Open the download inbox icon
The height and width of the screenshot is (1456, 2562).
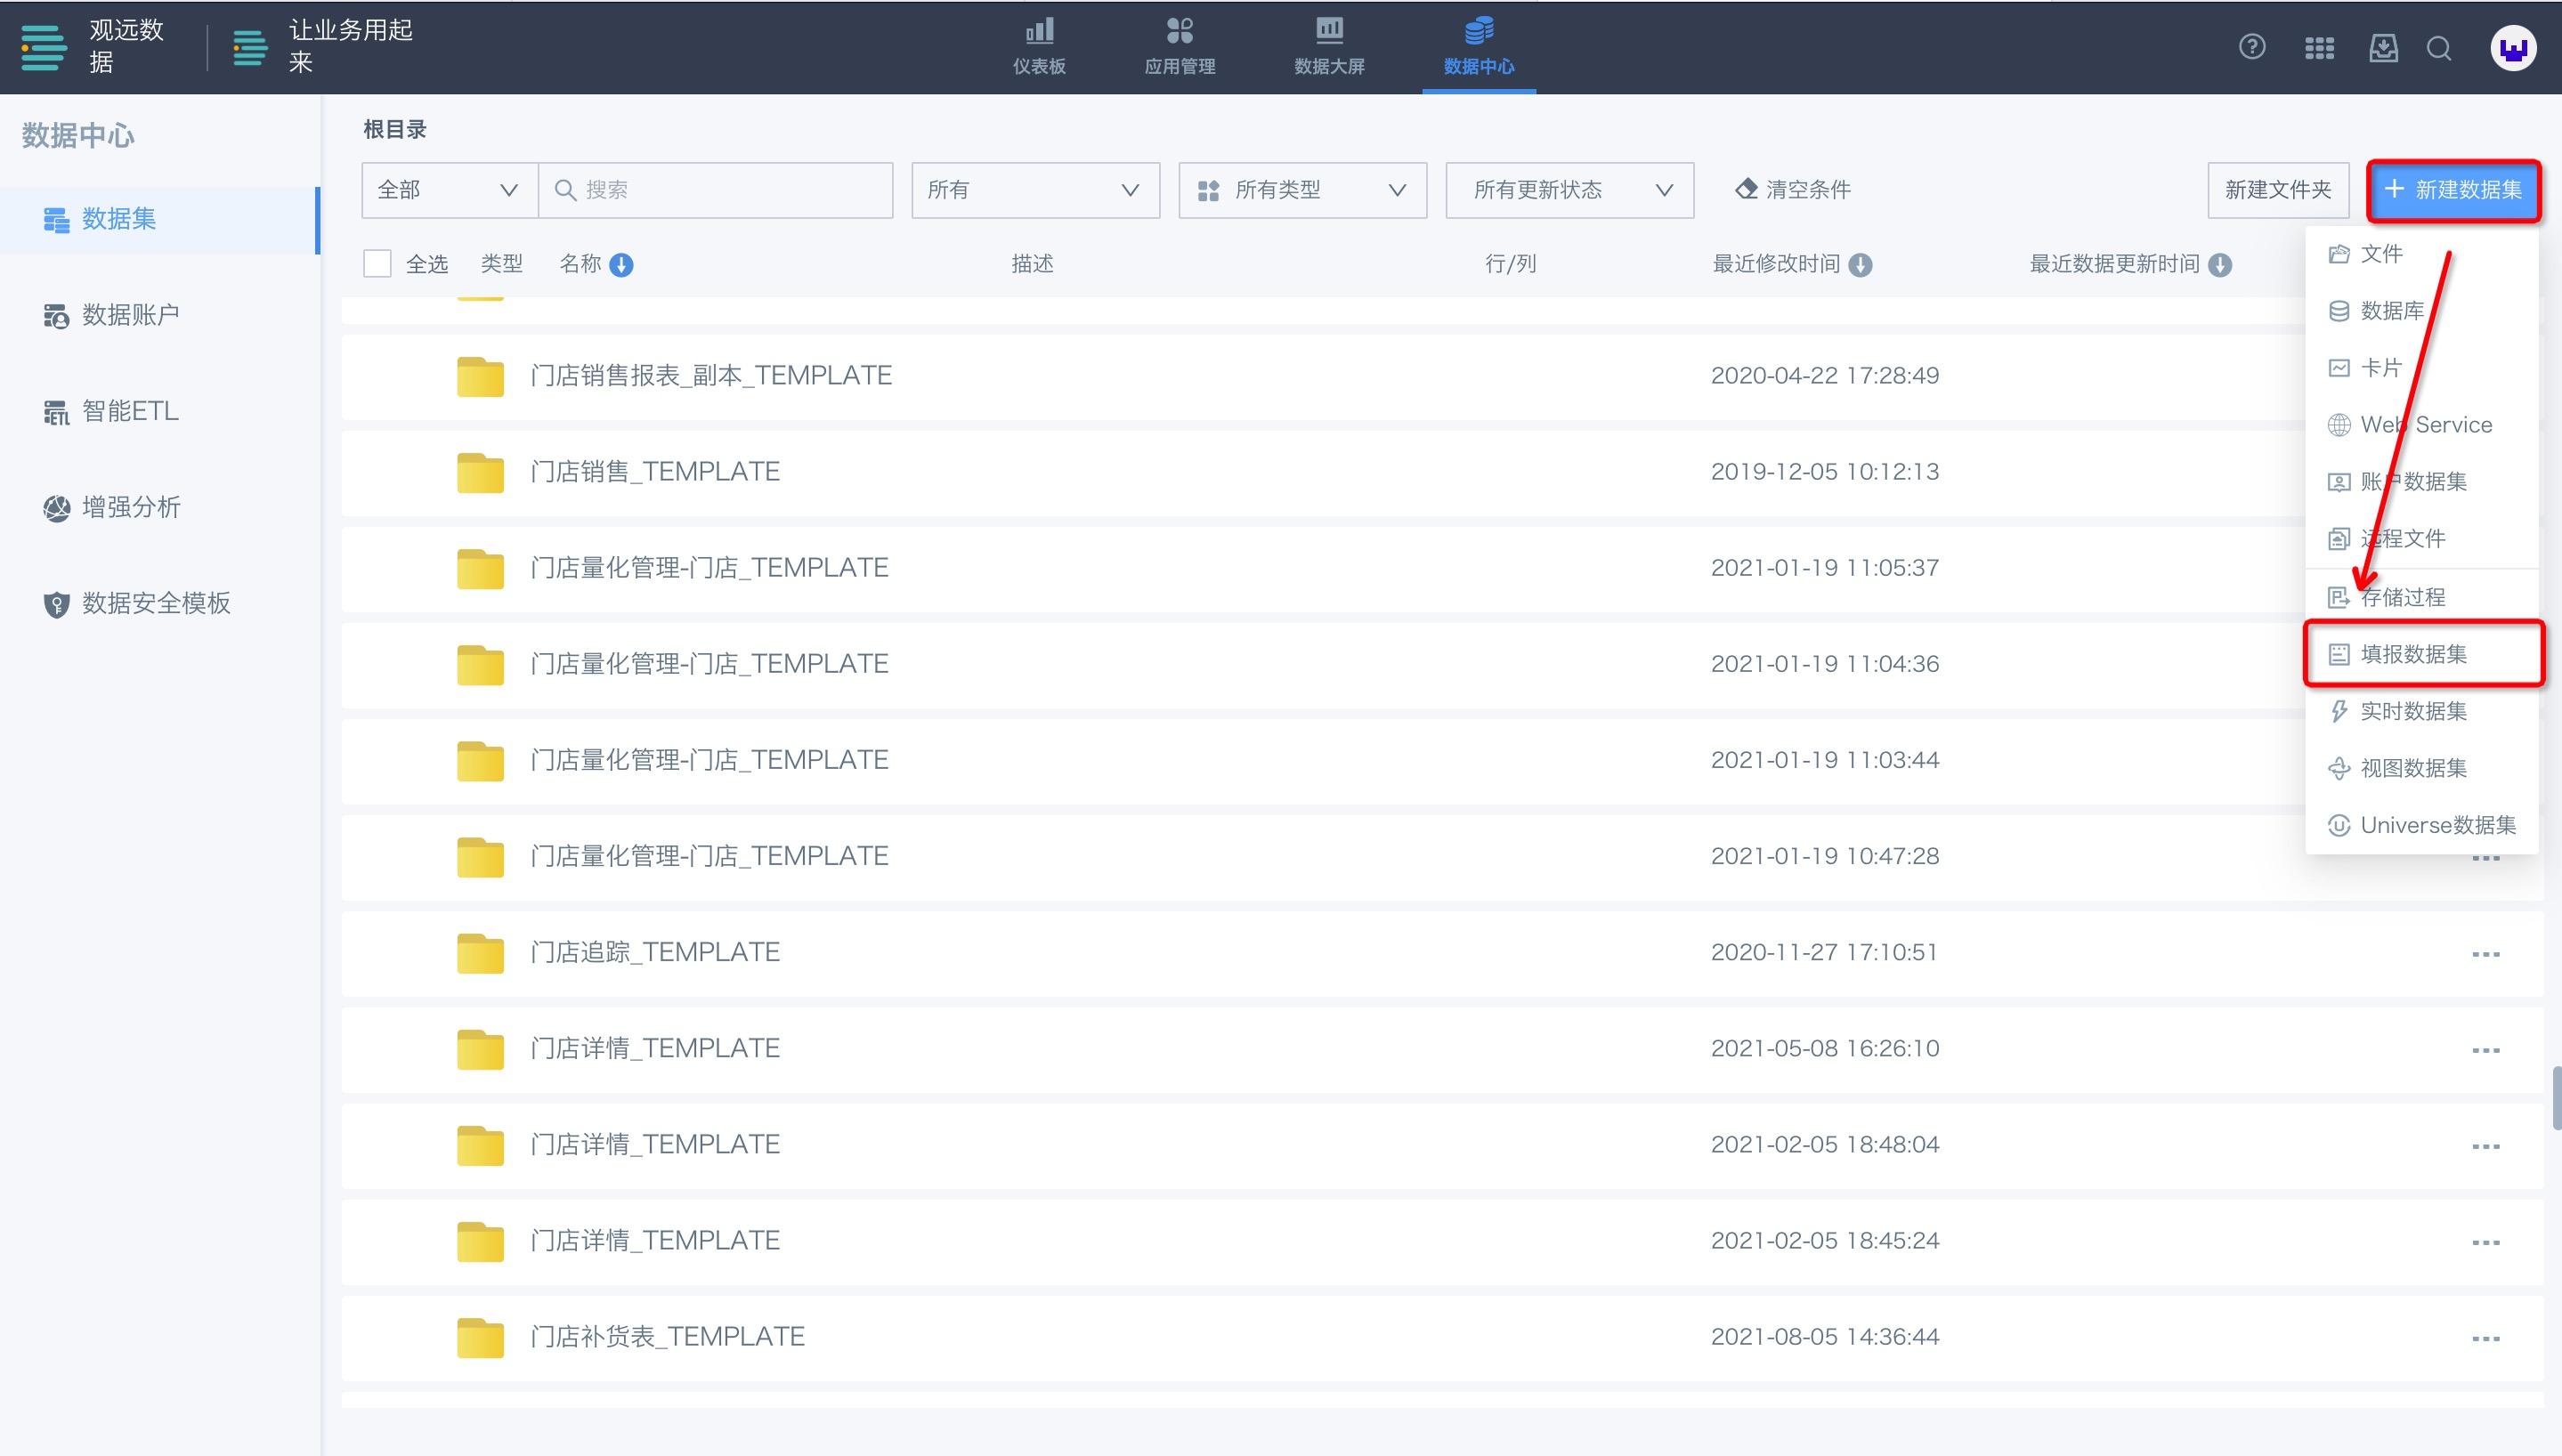pyautogui.click(x=2383, y=47)
